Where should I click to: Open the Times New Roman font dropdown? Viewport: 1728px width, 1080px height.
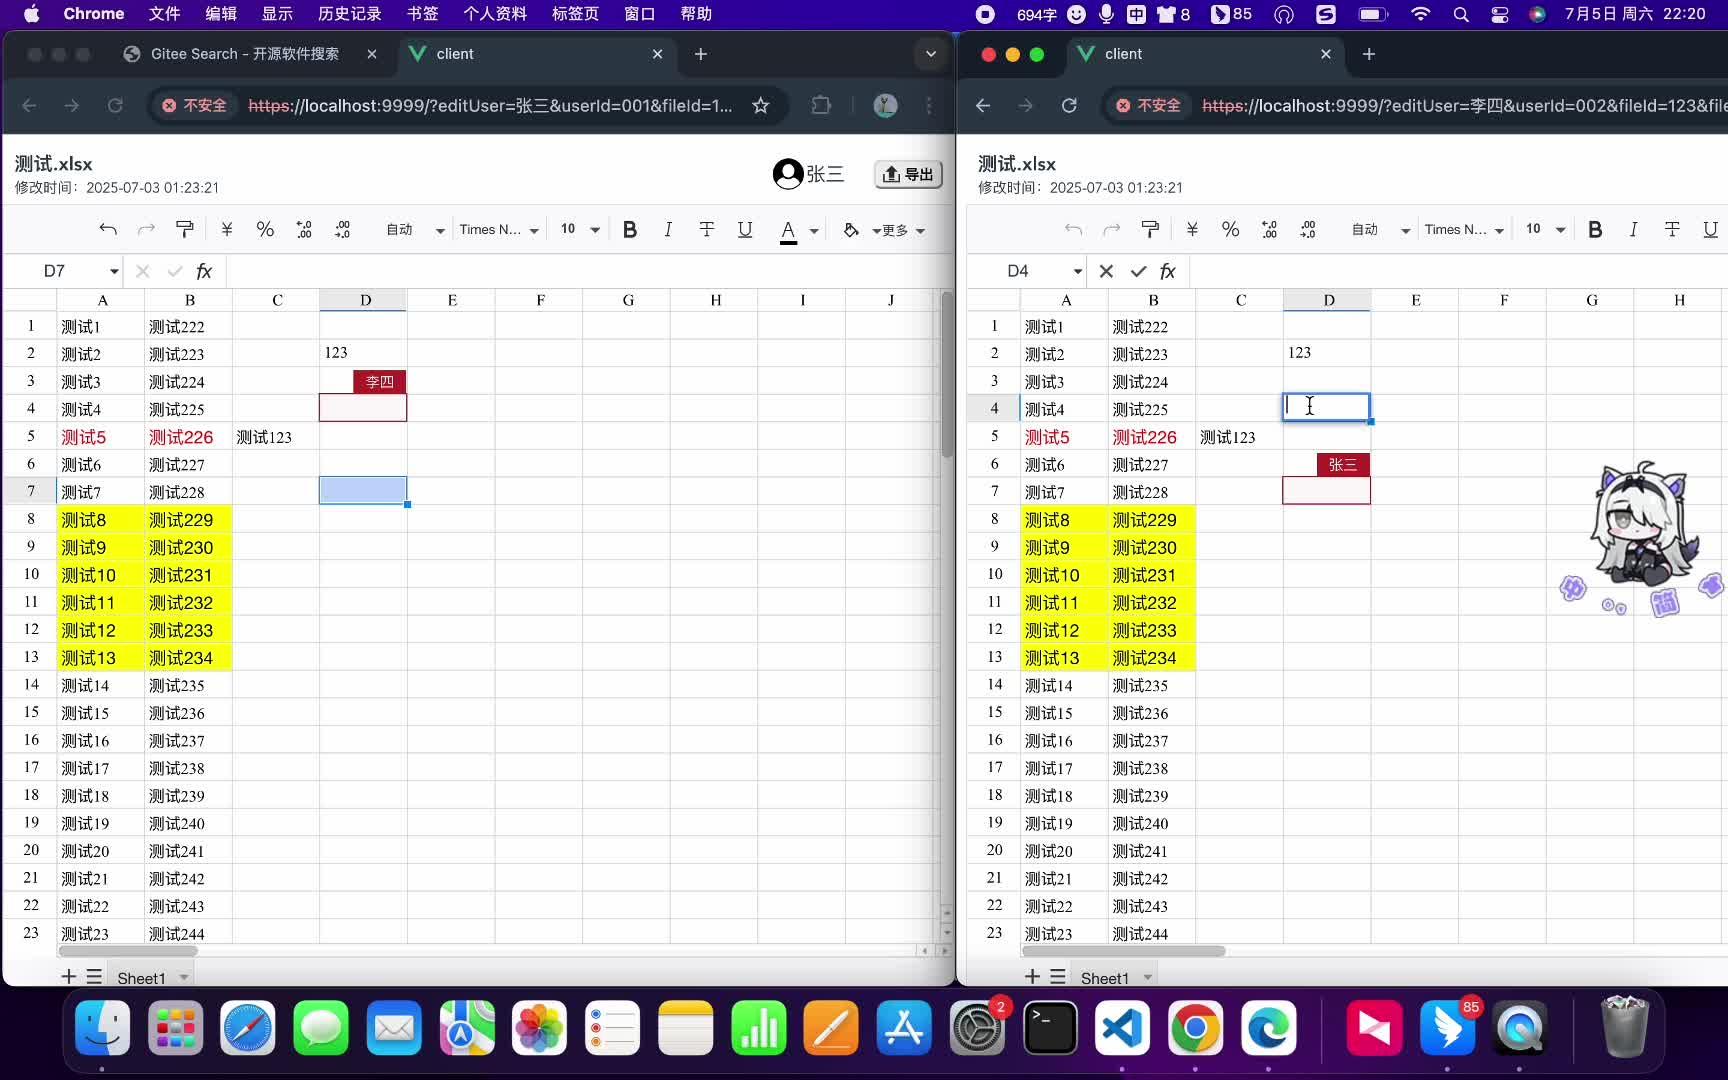point(497,229)
